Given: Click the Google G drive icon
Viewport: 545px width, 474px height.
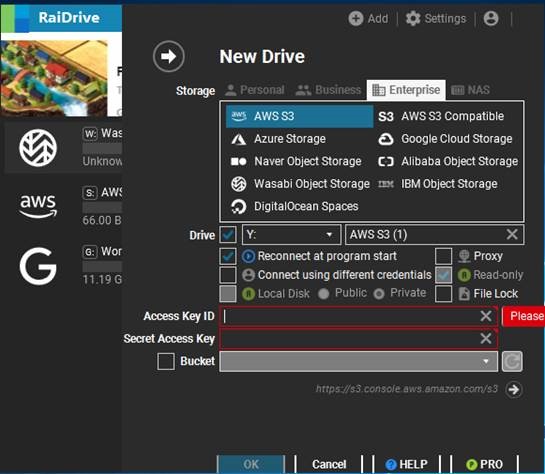Looking at the screenshot, I should pyautogui.click(x=38, y=266).
